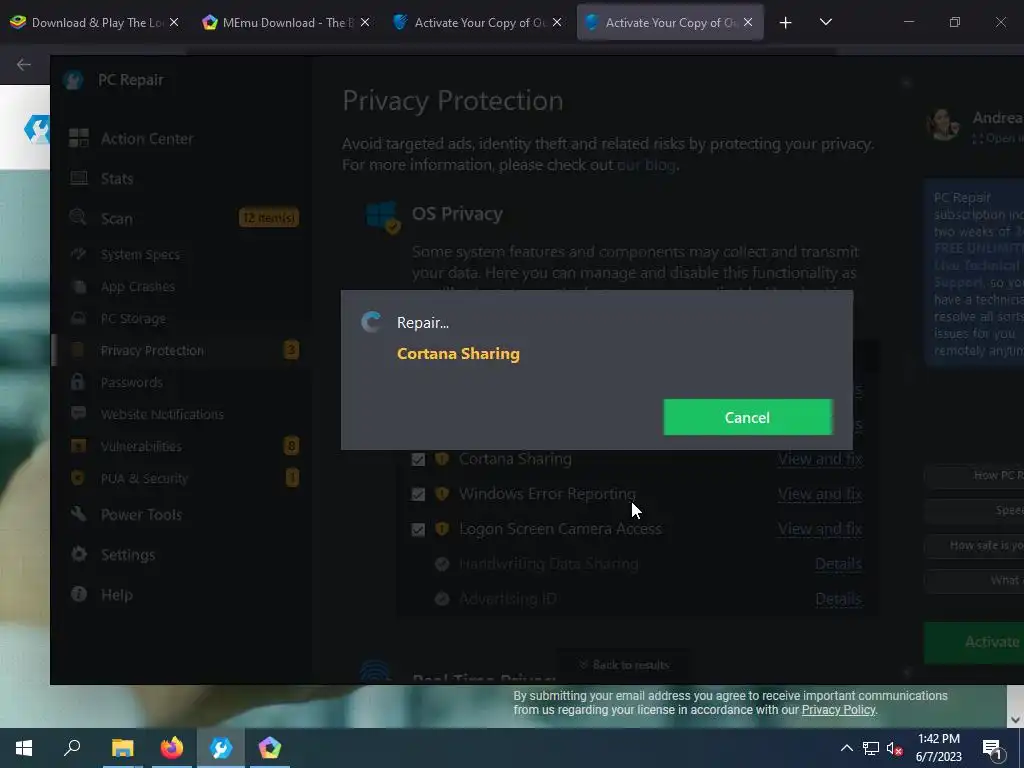Viewport: 1024px width, 768px height.
Task: Open Power Tools in sidebar
Action: [x=141, y=515]
